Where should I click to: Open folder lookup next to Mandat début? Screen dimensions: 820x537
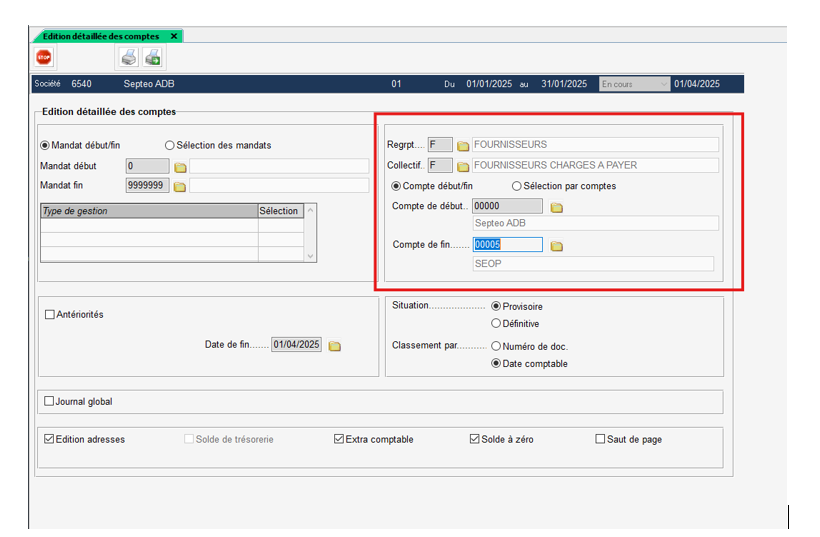click(180, 166)
